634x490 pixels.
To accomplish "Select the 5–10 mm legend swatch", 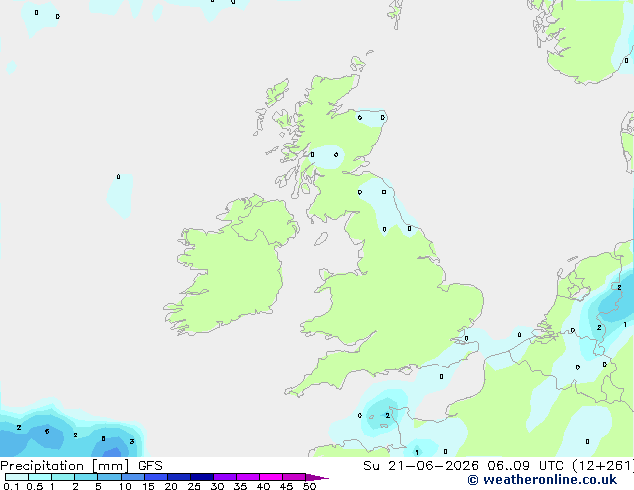I will coord(109,477).
